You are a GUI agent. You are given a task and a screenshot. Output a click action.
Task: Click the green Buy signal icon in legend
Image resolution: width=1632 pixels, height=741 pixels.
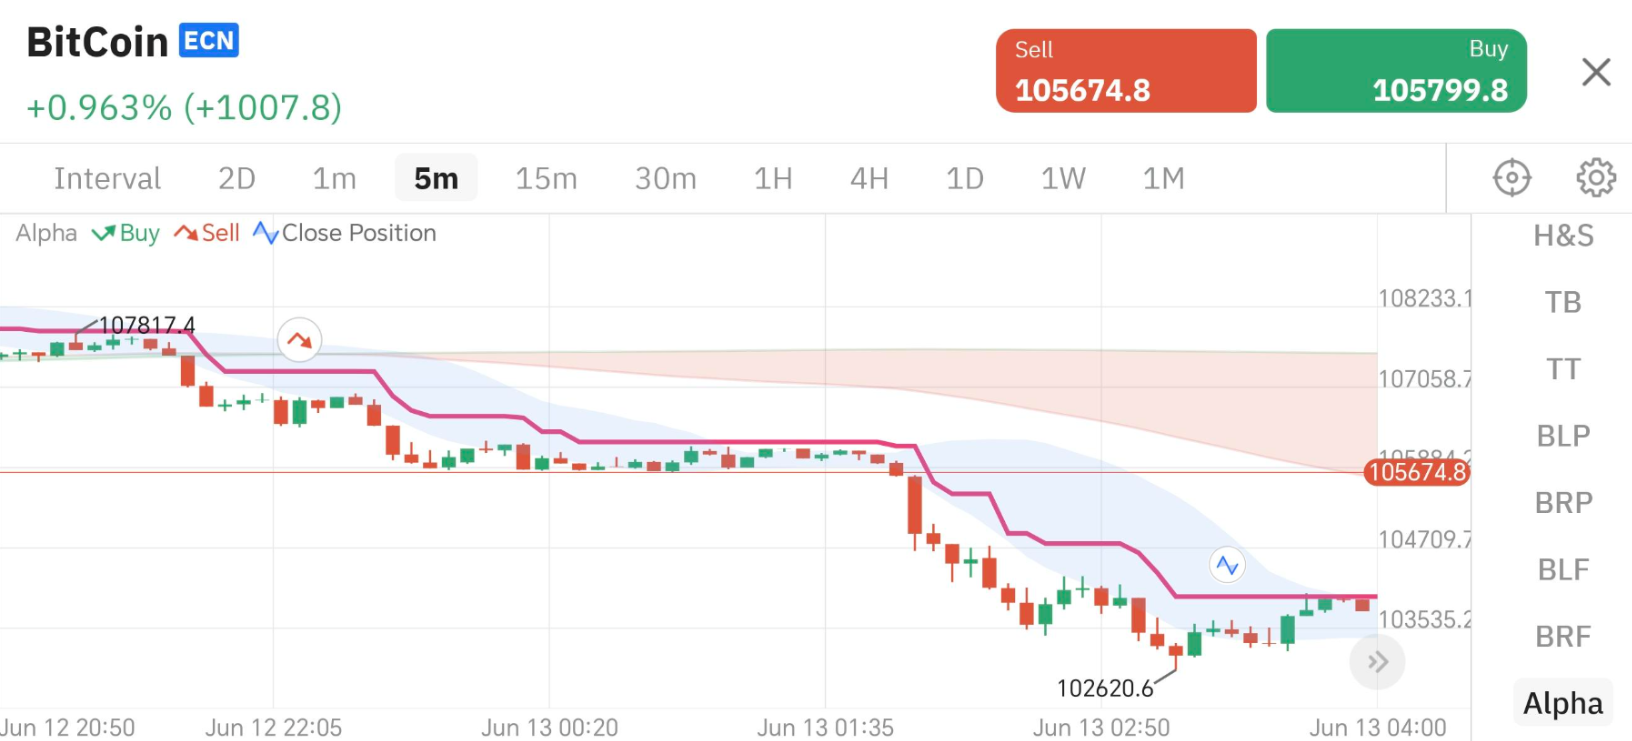[x=103, y=233]
